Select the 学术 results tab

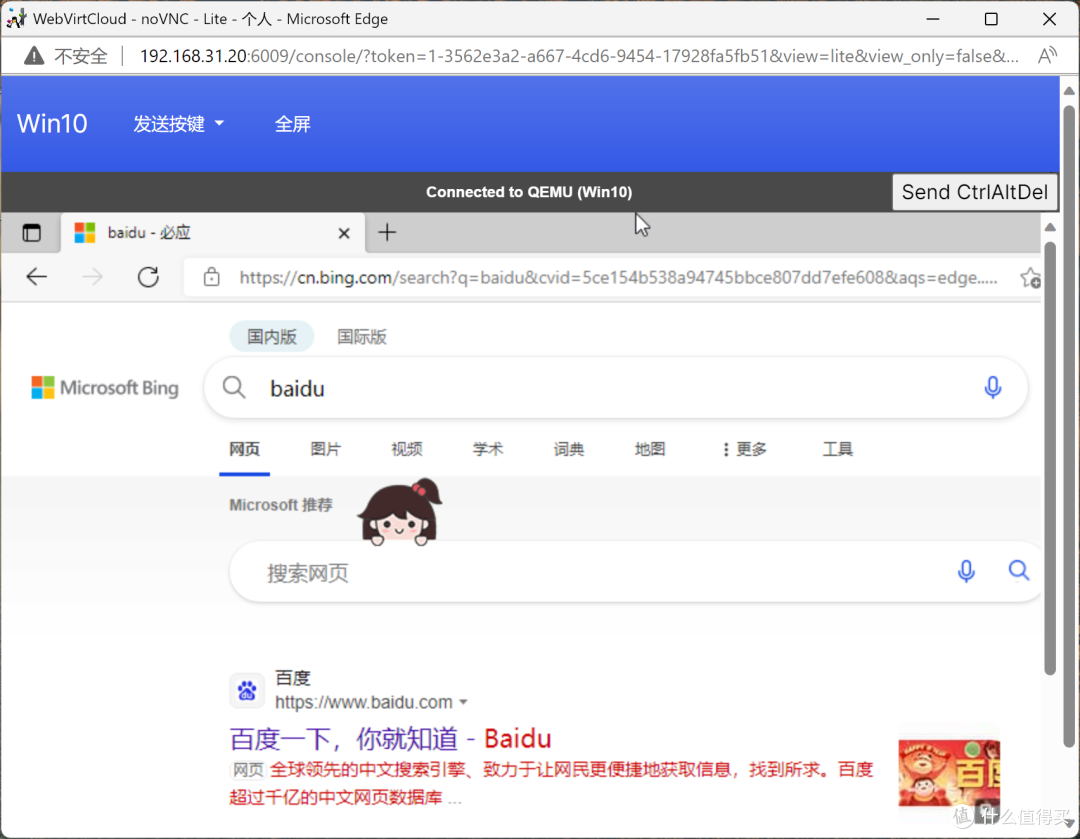pos(488,449)
